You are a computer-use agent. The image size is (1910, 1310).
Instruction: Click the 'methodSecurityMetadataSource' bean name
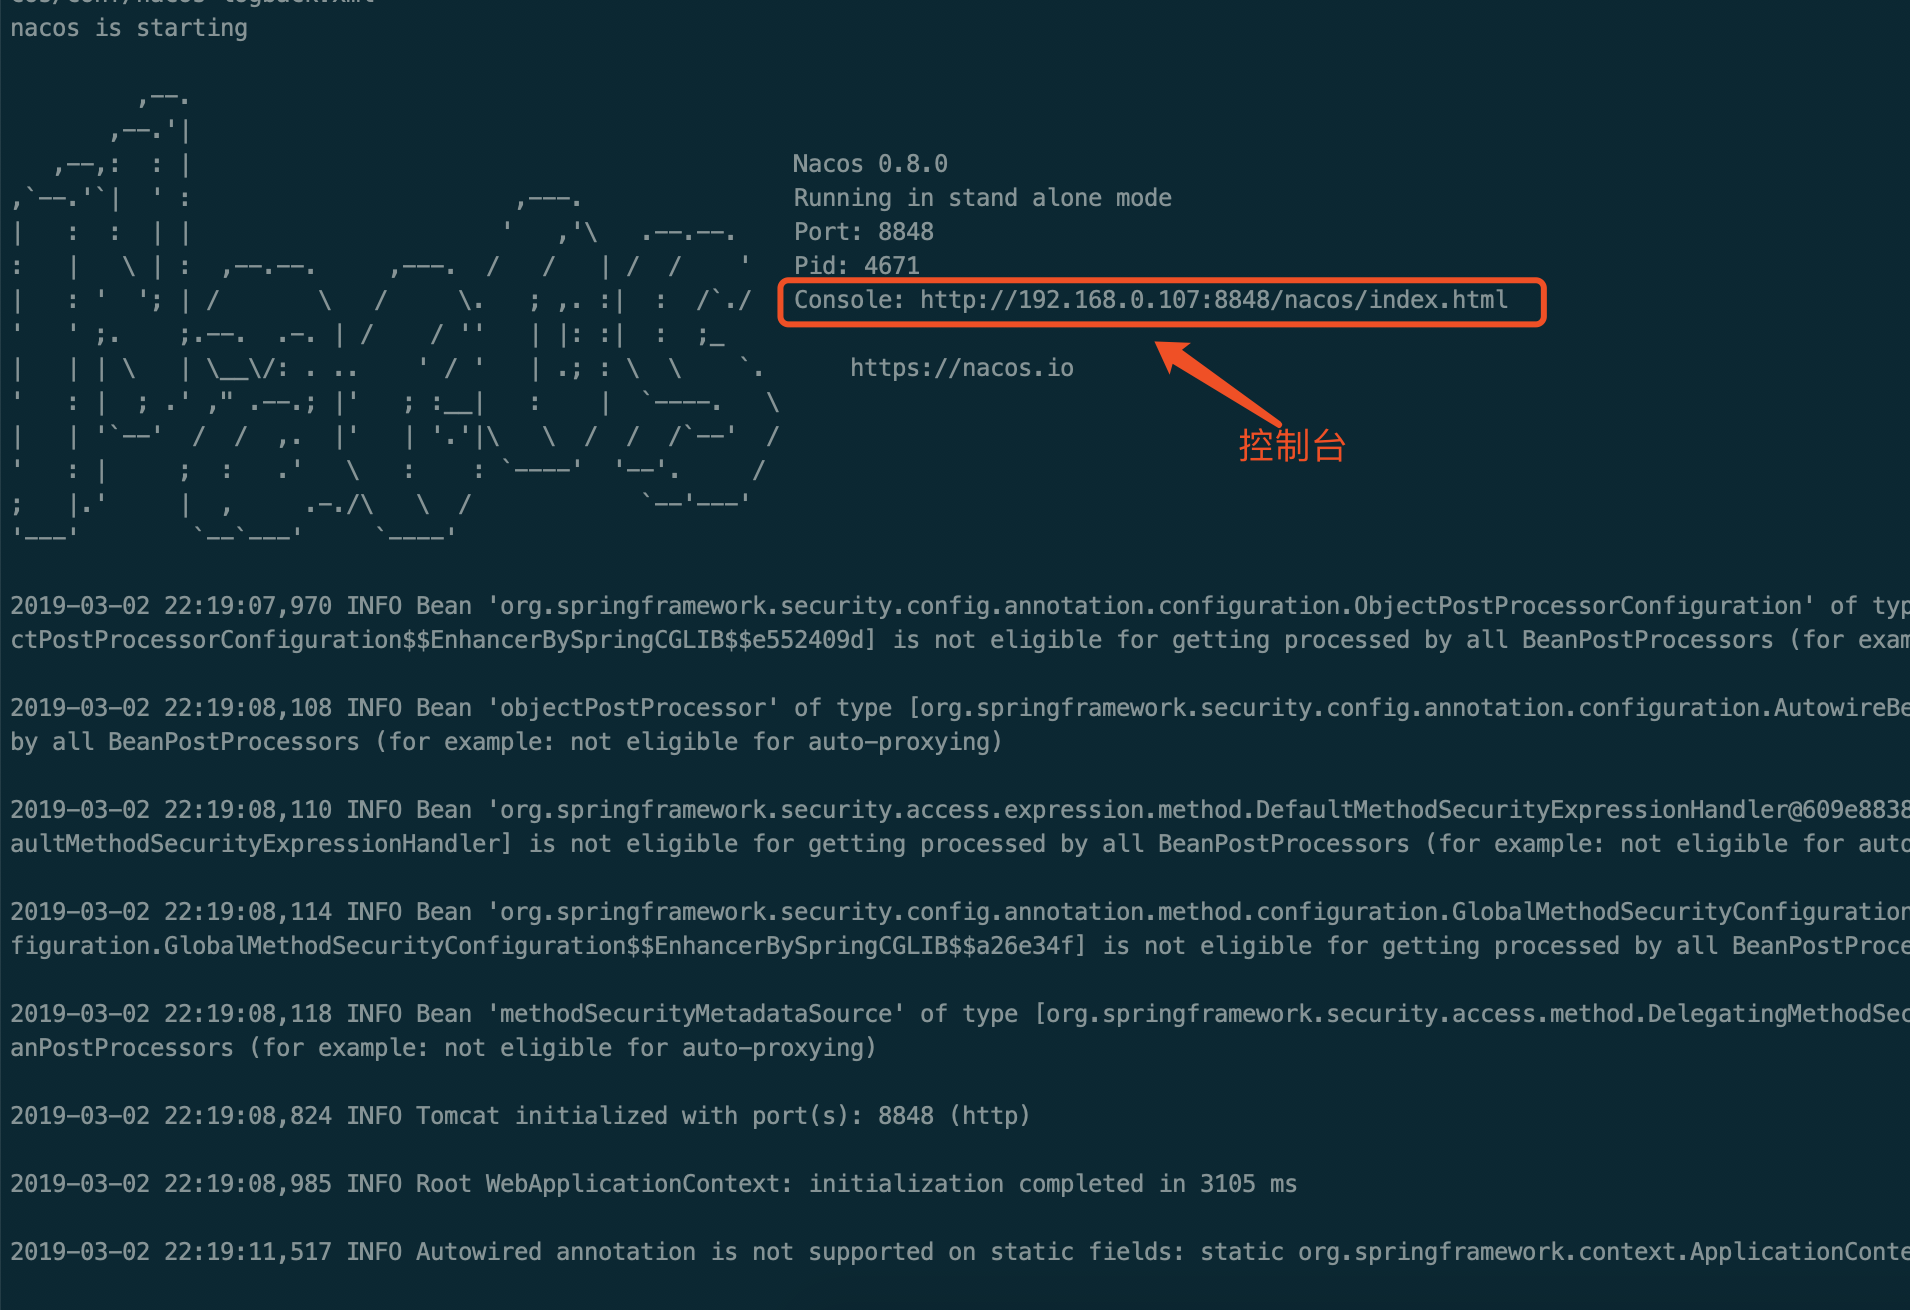(x=696, y=1014)
